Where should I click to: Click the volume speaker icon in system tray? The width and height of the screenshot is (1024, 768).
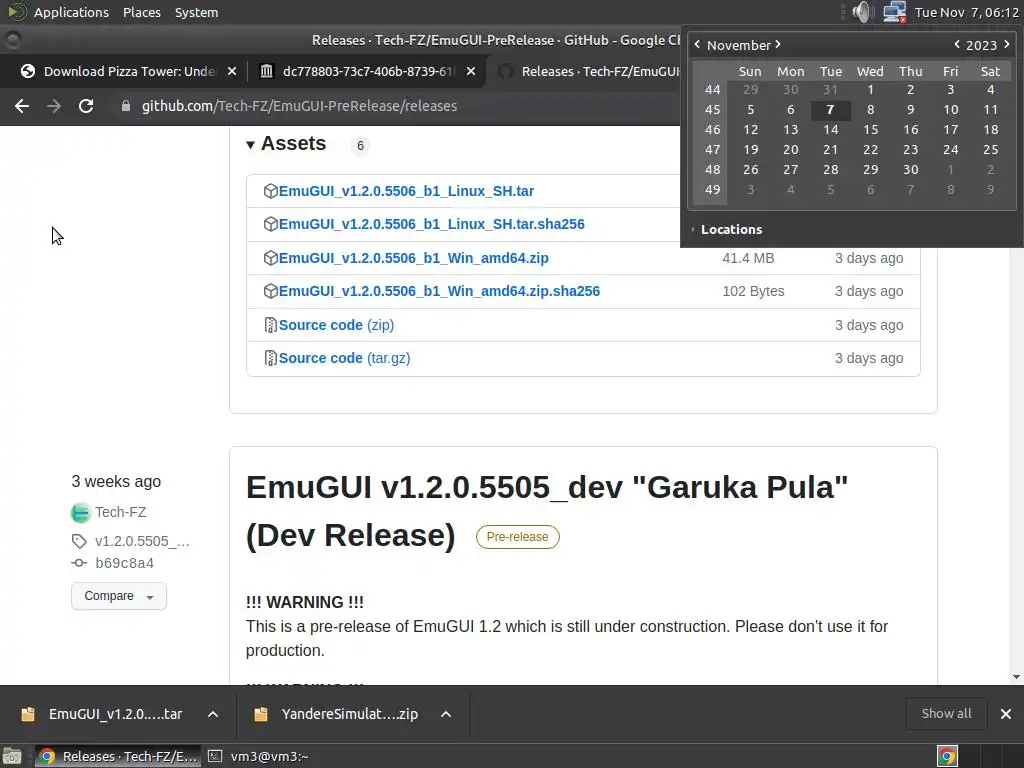tap(862, 12)
